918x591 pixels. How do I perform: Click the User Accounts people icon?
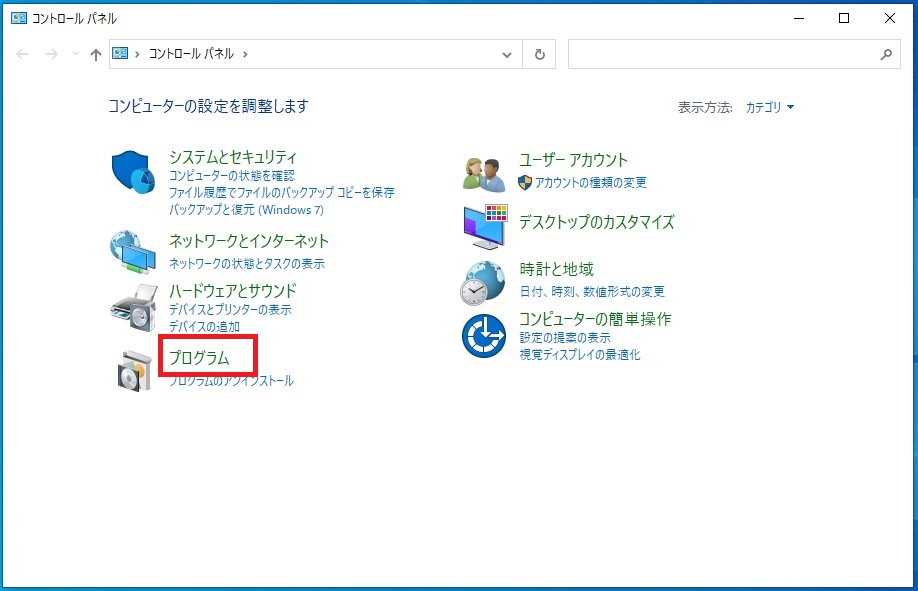point(485,172)
